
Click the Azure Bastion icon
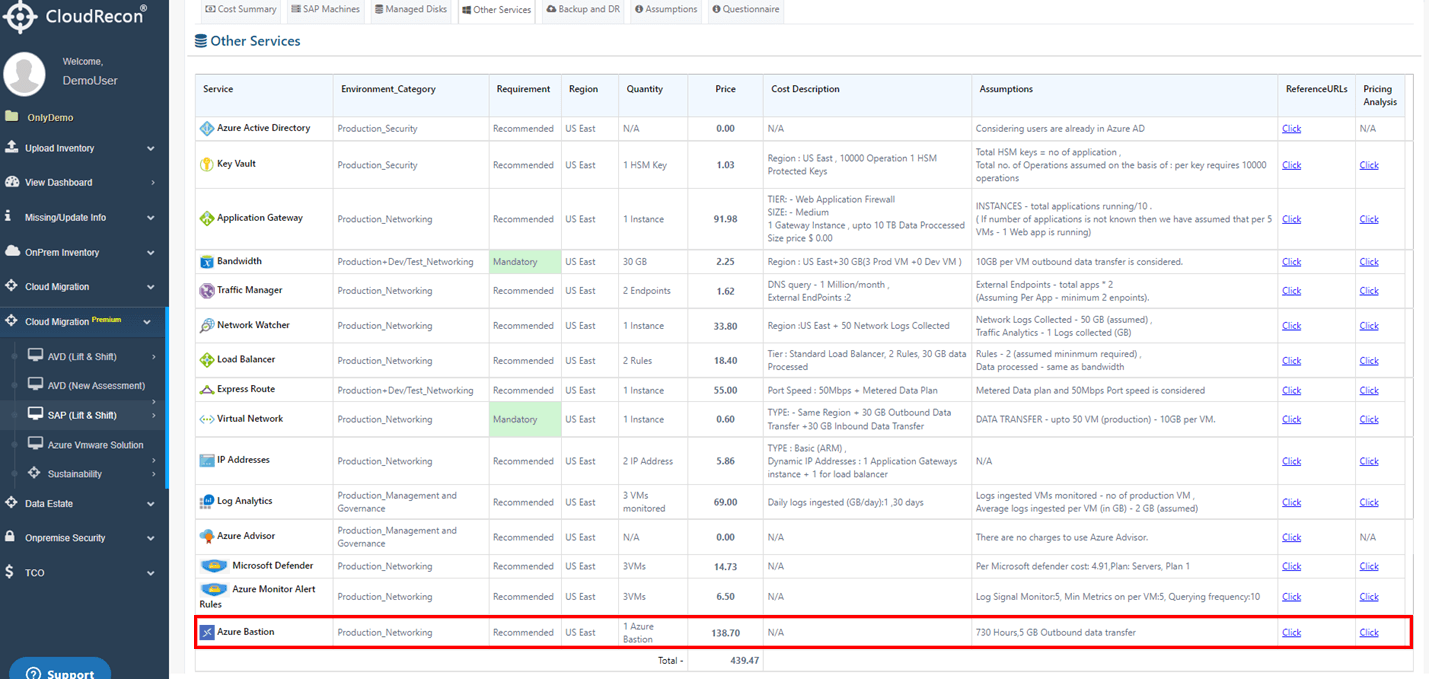click(x=207, y=633)
